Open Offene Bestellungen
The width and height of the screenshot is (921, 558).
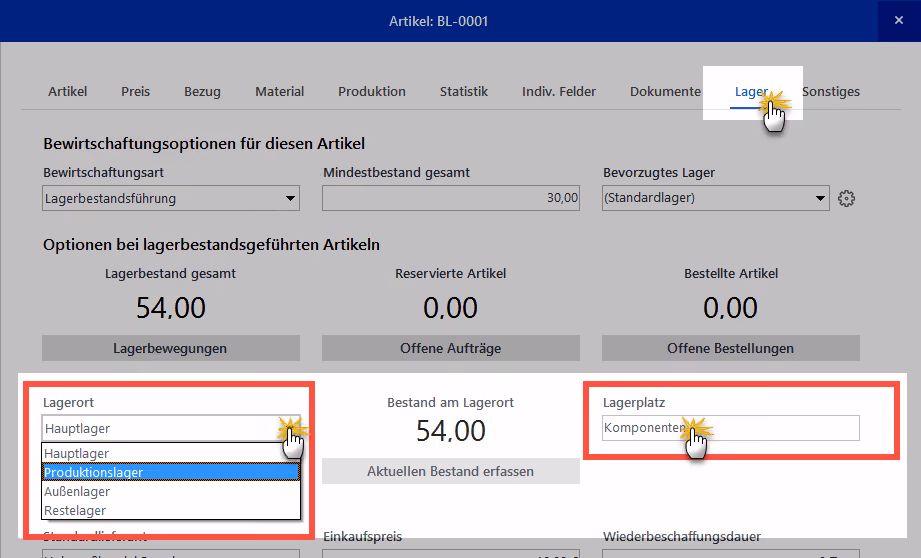[731, 348]
